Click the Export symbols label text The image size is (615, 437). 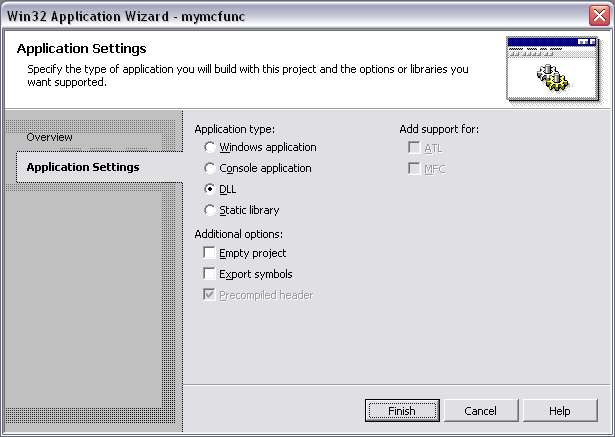pos(256,274)
